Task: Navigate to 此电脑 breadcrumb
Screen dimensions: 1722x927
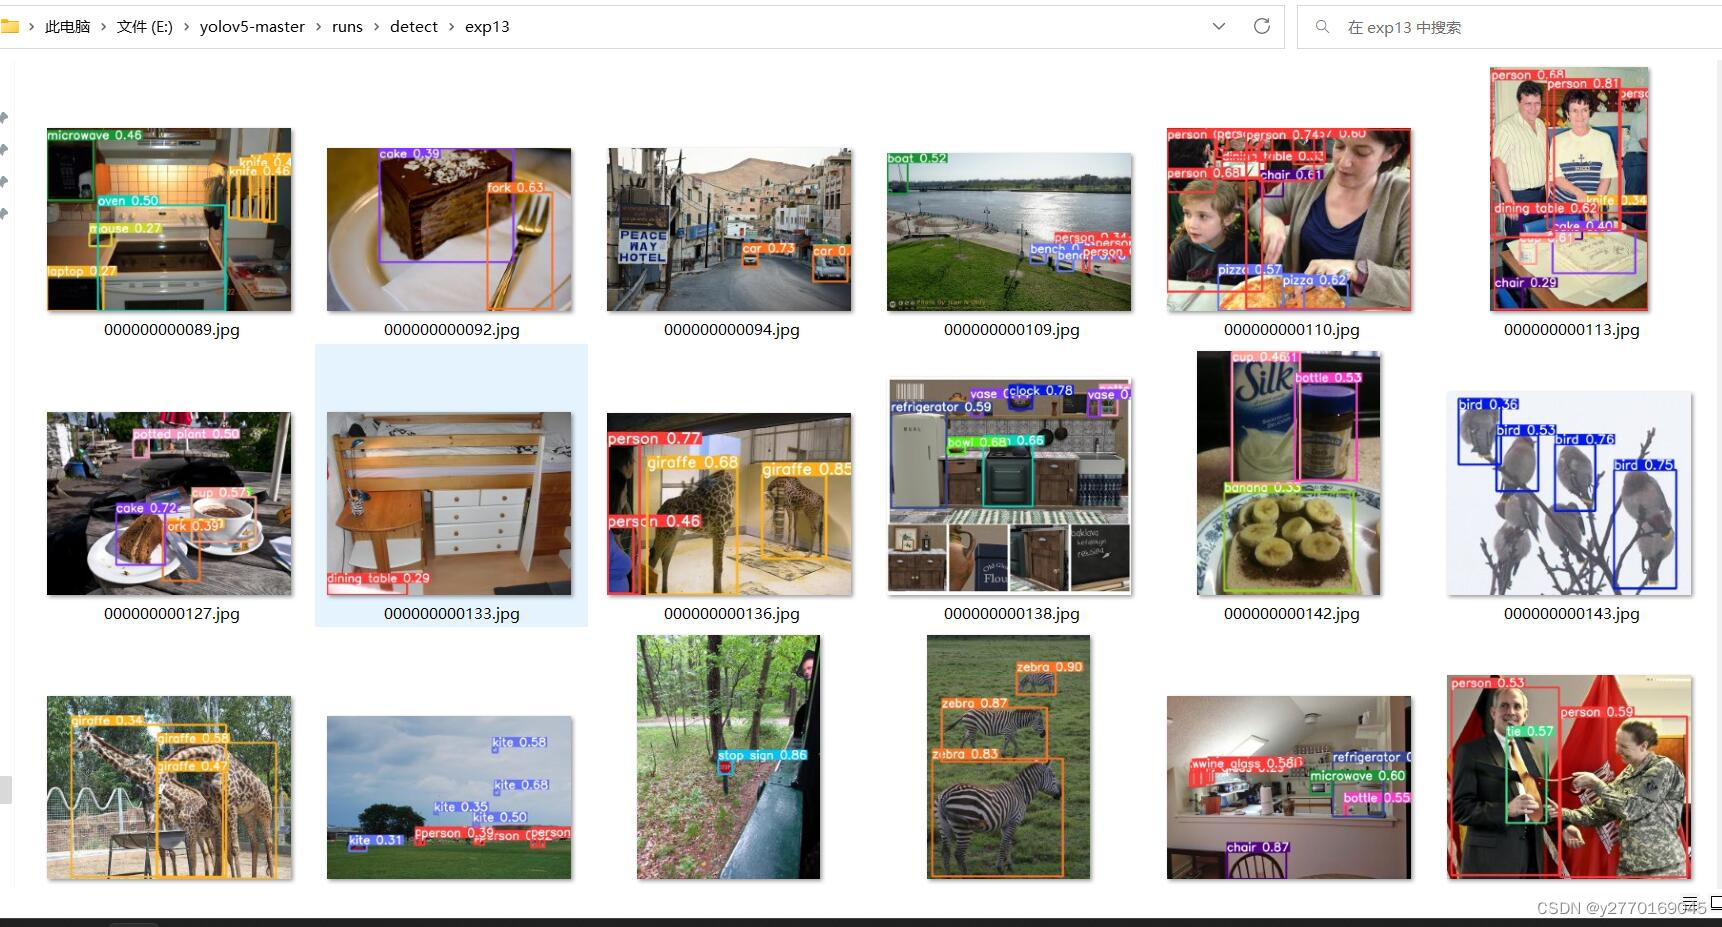Action: click(67, 27)
